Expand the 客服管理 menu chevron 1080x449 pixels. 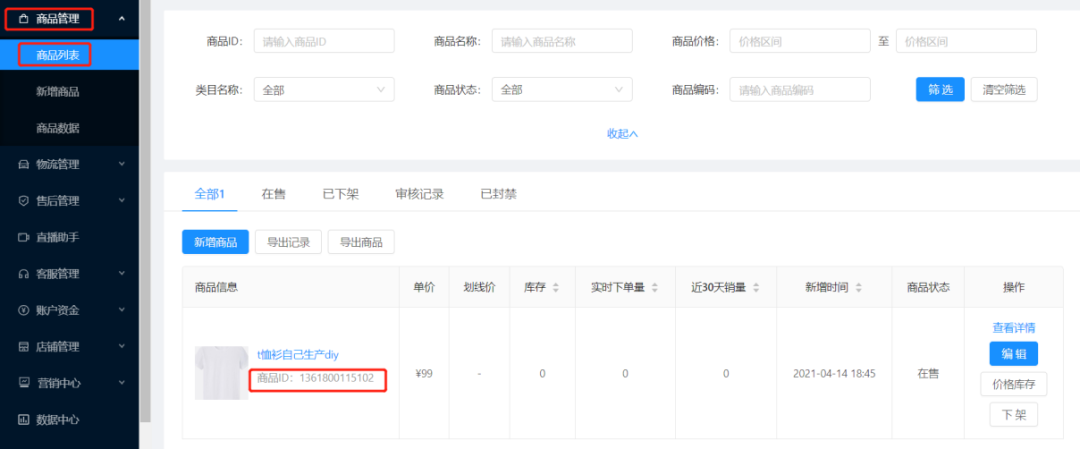click(122, 274)
